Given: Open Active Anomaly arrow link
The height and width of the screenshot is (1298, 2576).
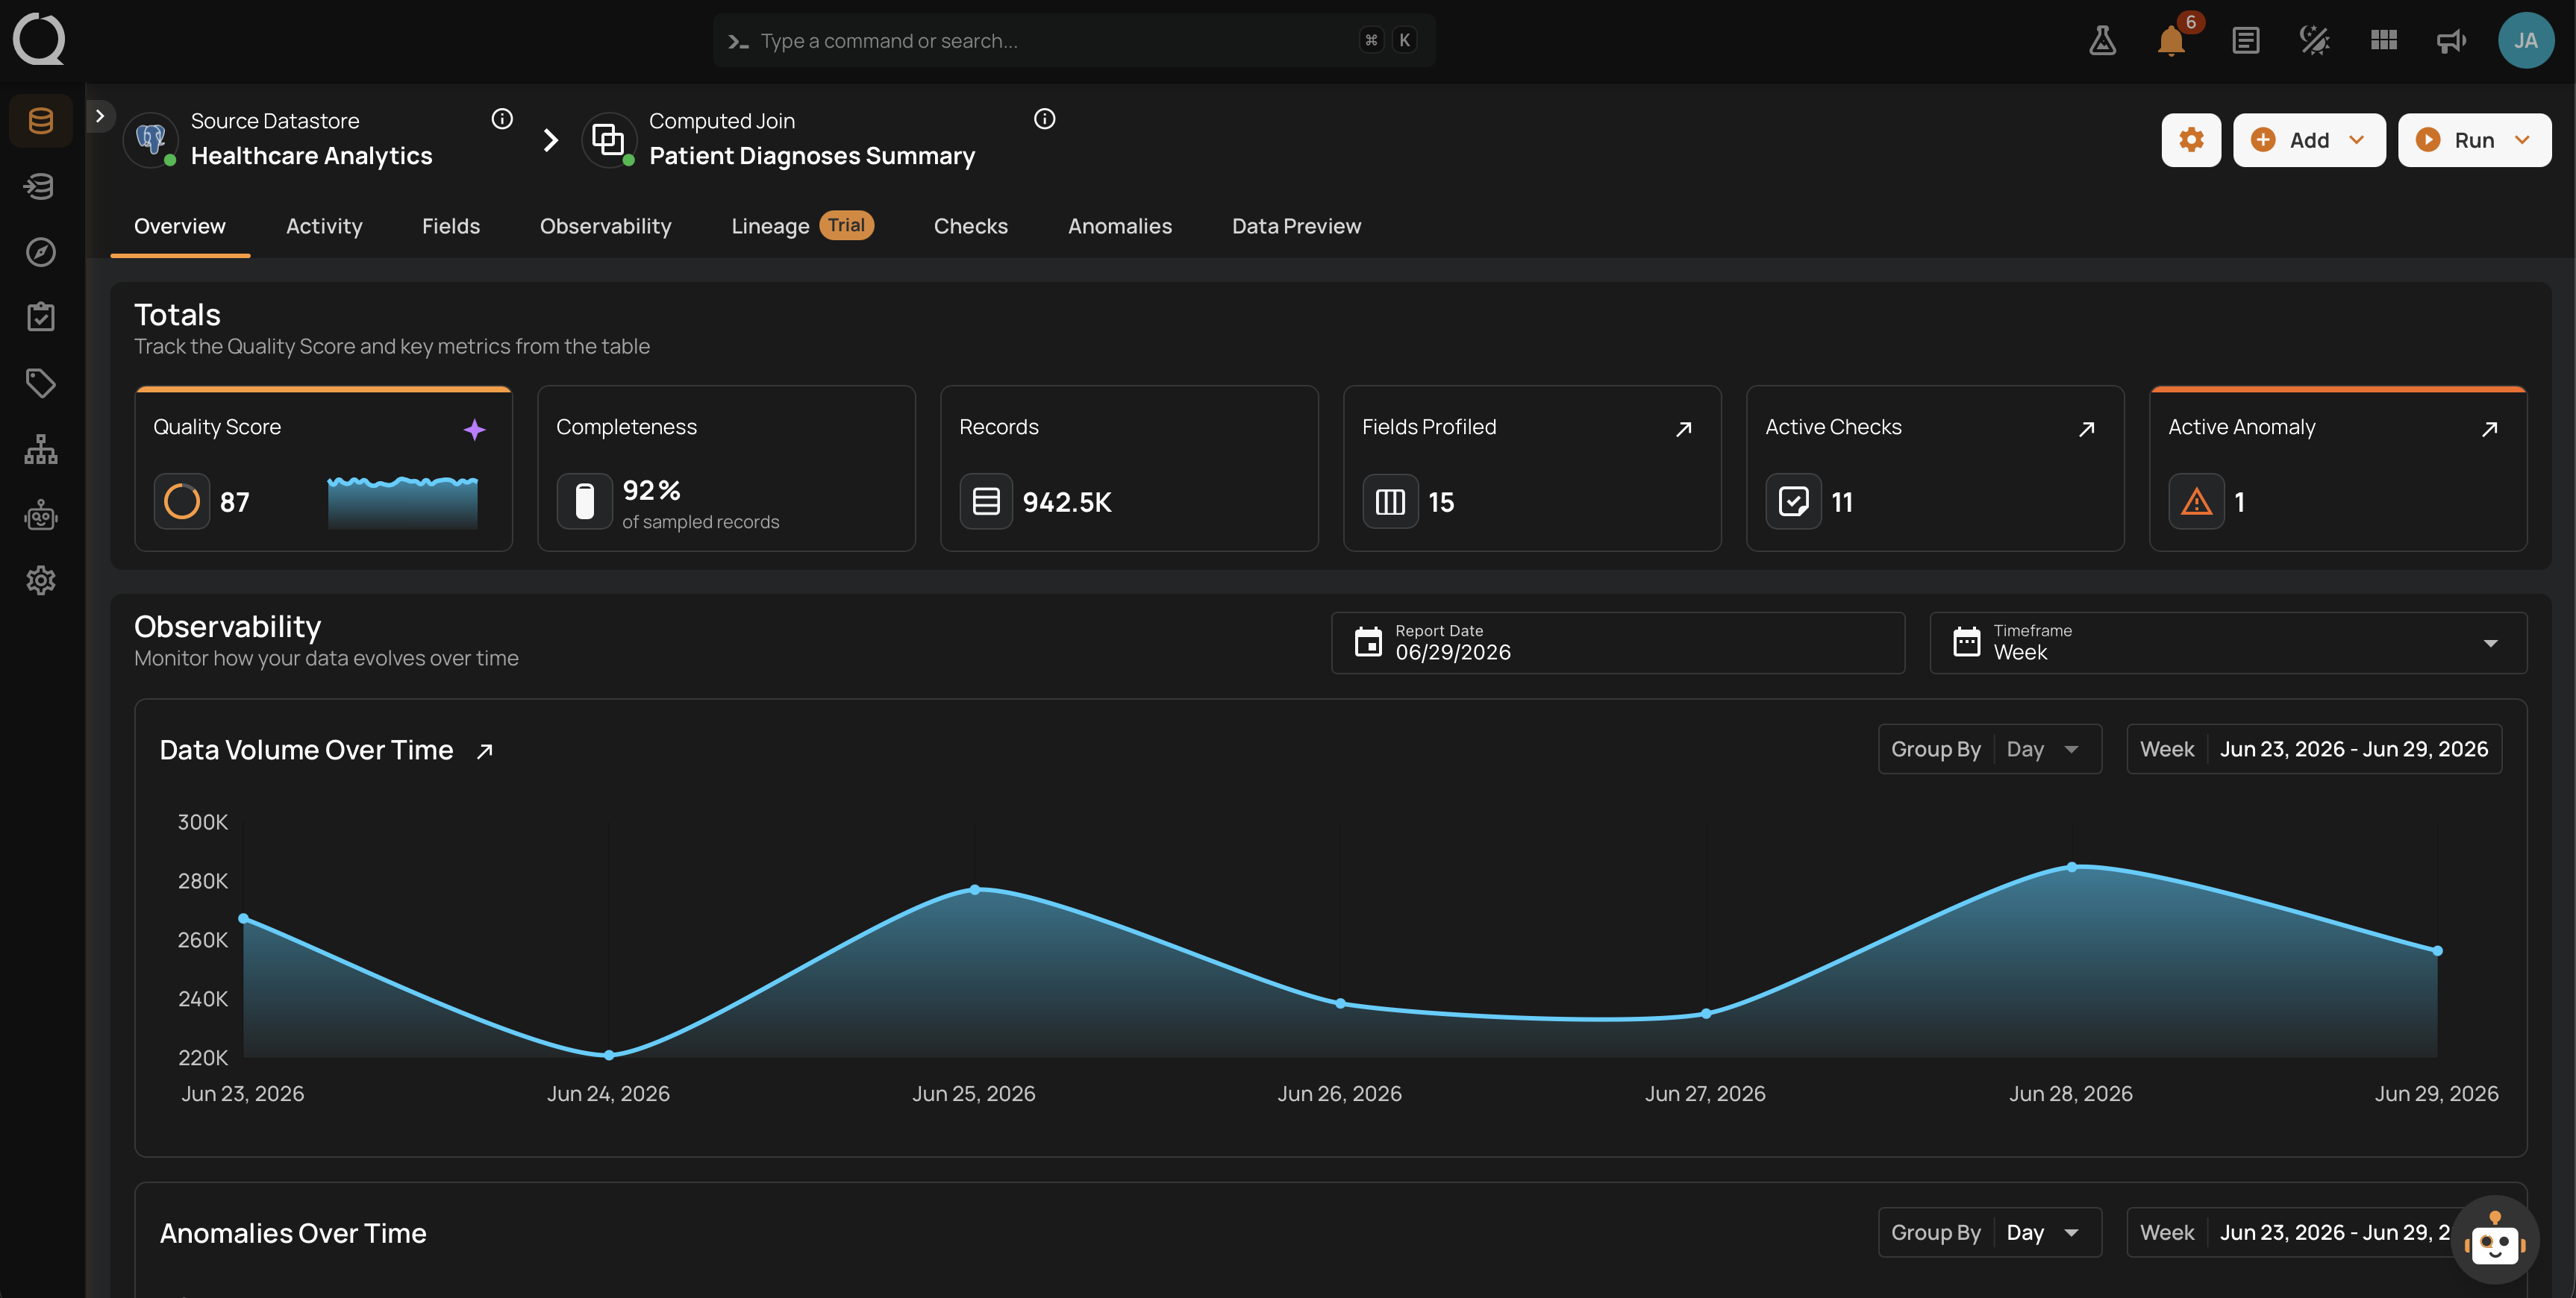Looking at the screenshot, I should point(2490,429).
